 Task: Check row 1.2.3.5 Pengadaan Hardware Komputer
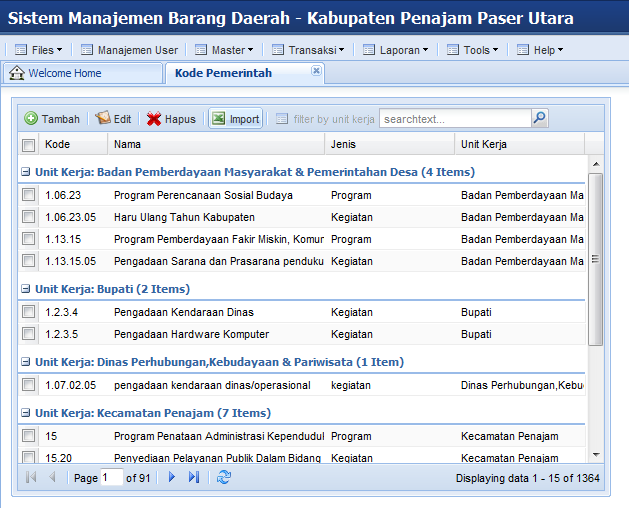pos(28,334)
